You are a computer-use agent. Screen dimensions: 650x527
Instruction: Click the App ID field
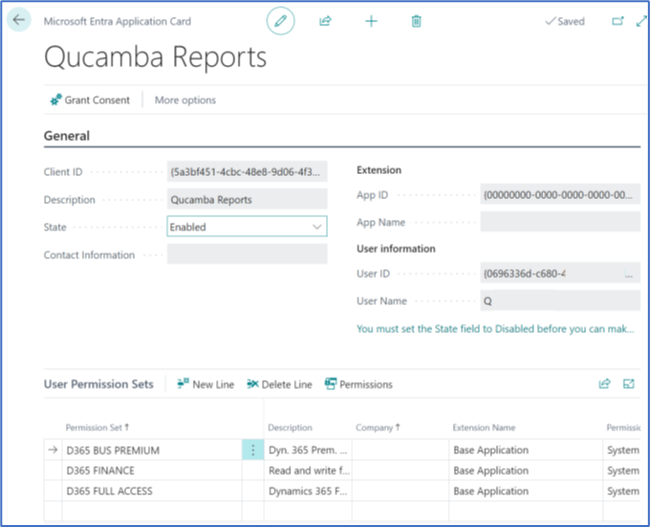(560, 194)
